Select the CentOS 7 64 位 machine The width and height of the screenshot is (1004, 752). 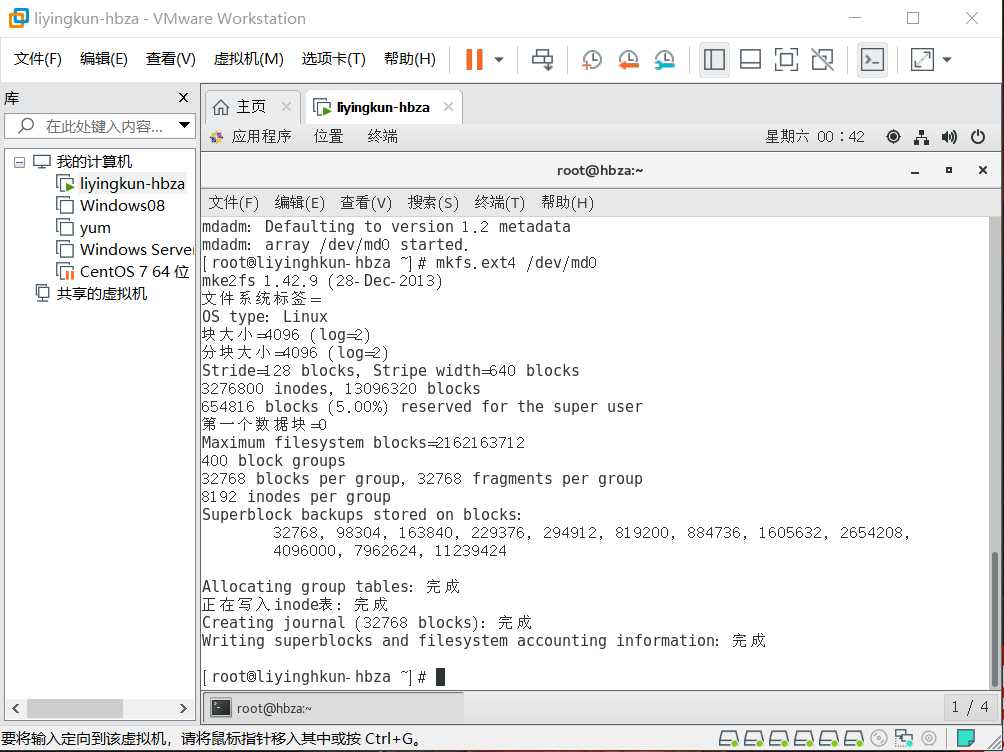134,272
